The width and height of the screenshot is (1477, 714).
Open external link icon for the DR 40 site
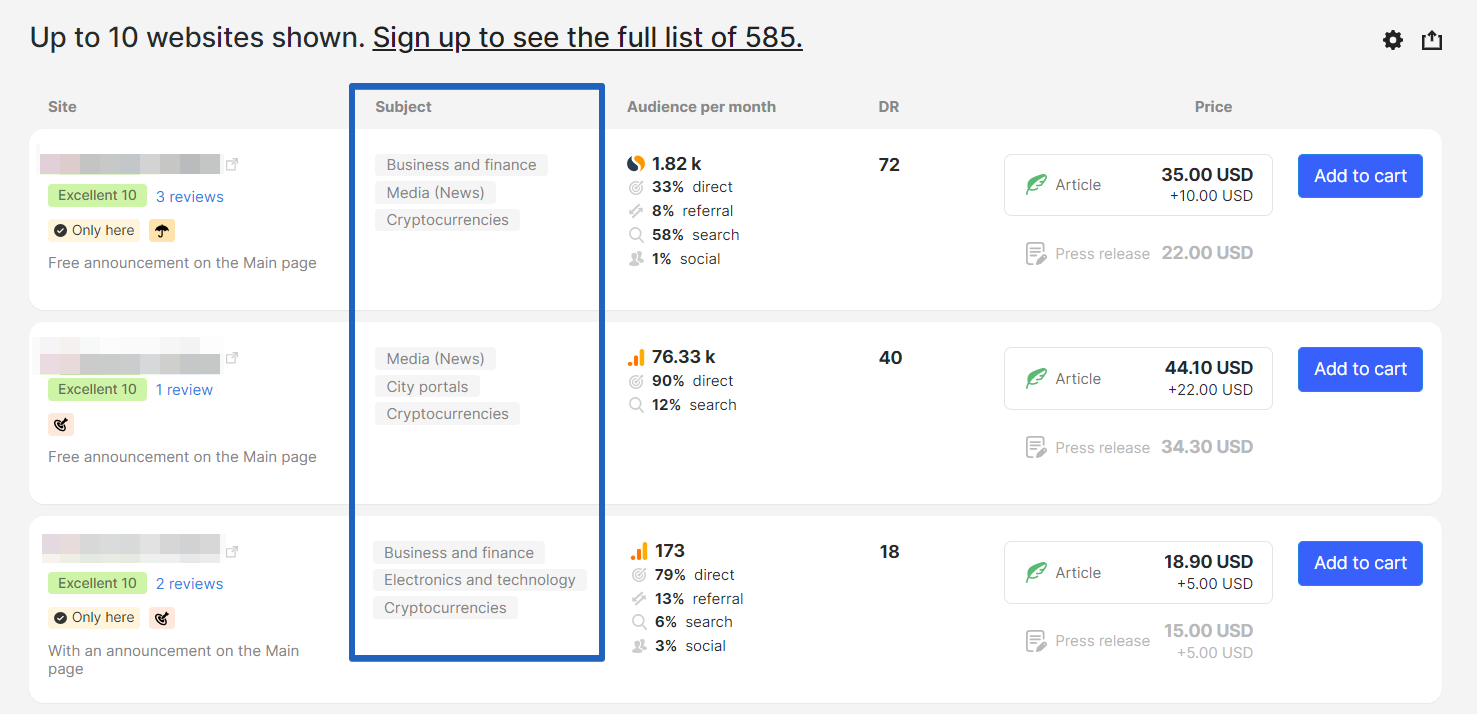coord(232,358)
